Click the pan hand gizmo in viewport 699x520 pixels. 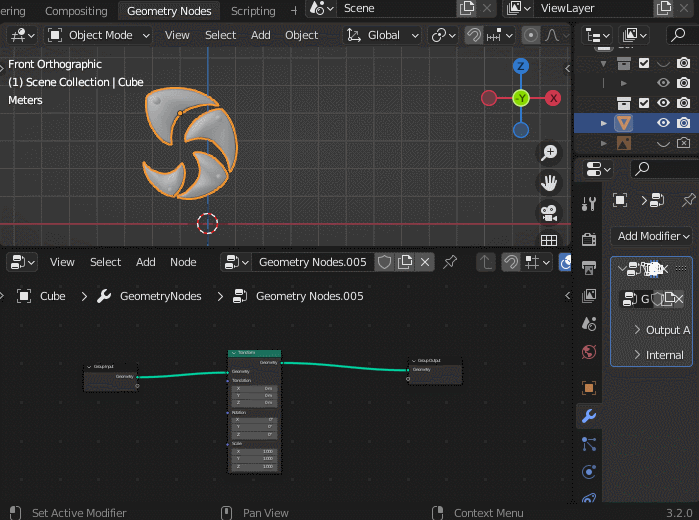(x=549, y=182)
